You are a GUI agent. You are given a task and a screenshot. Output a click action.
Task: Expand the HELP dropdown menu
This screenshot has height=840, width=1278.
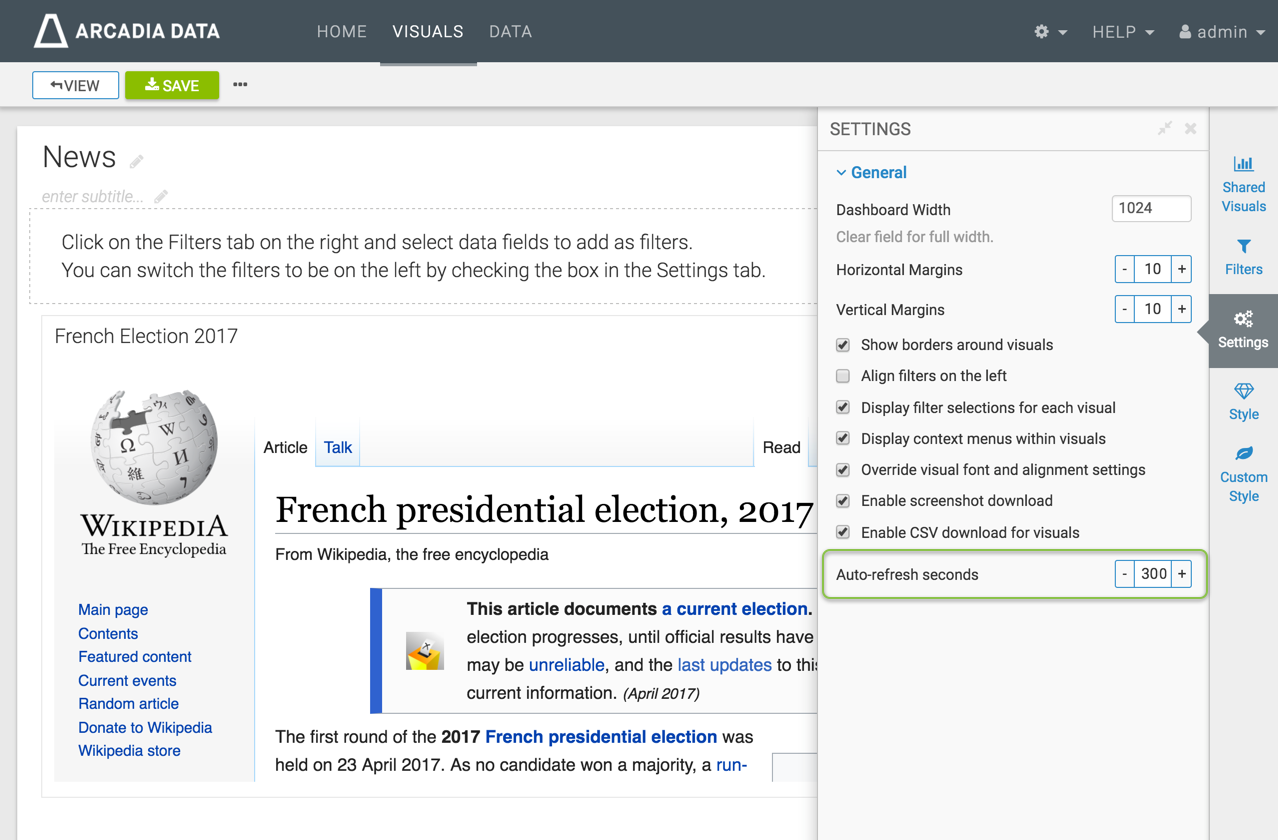click(1122, 32)
